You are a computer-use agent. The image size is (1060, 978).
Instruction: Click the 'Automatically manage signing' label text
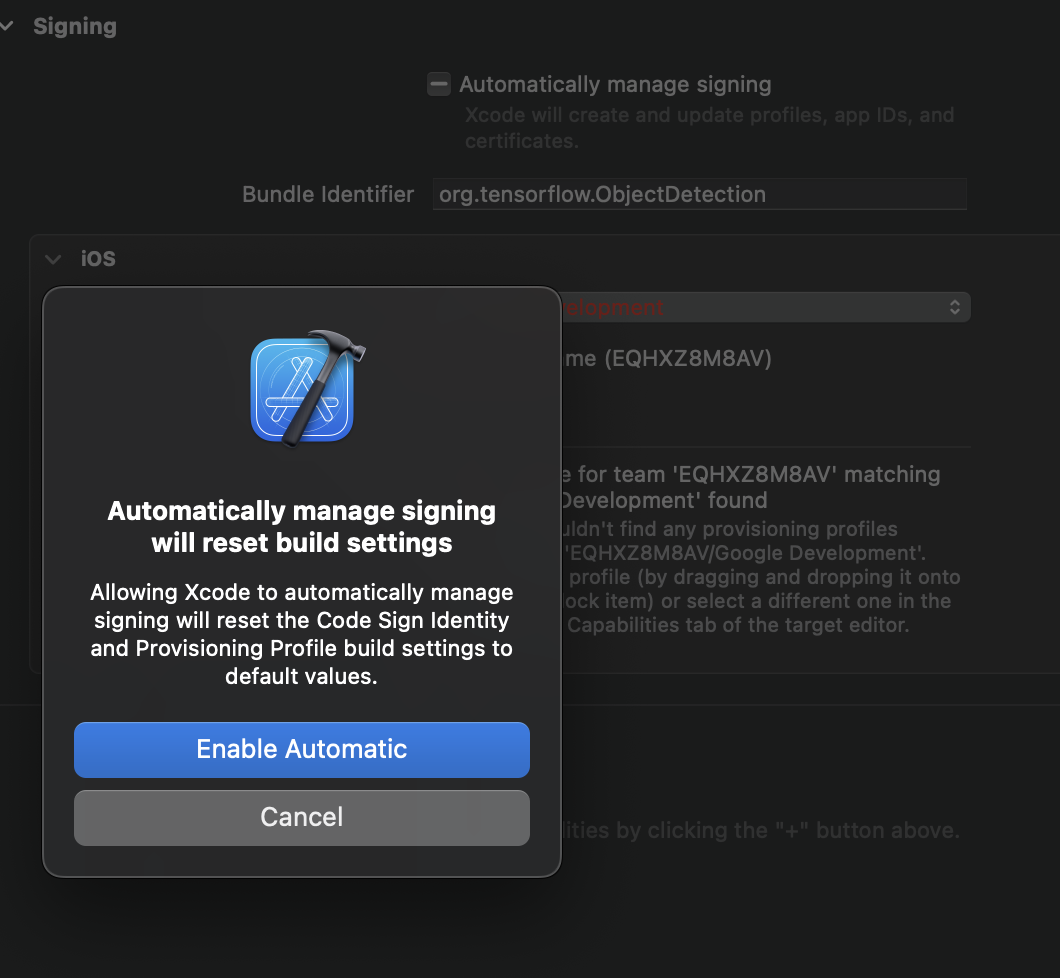click(x=615, y=84)
